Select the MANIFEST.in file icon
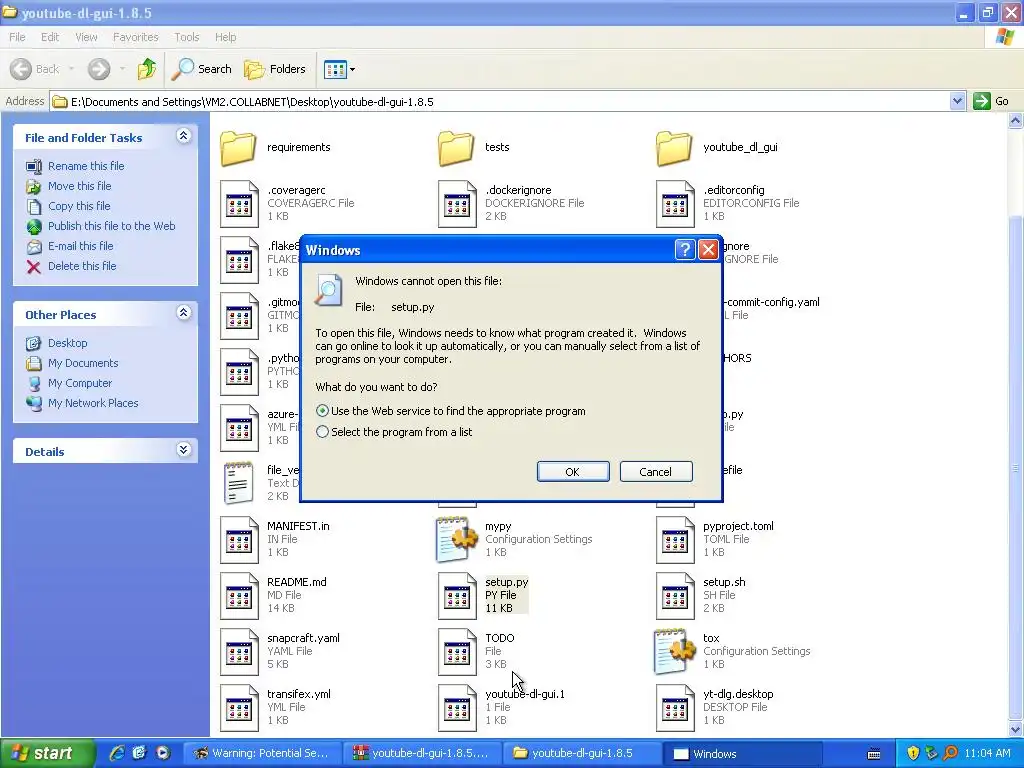 pos(239,539)
